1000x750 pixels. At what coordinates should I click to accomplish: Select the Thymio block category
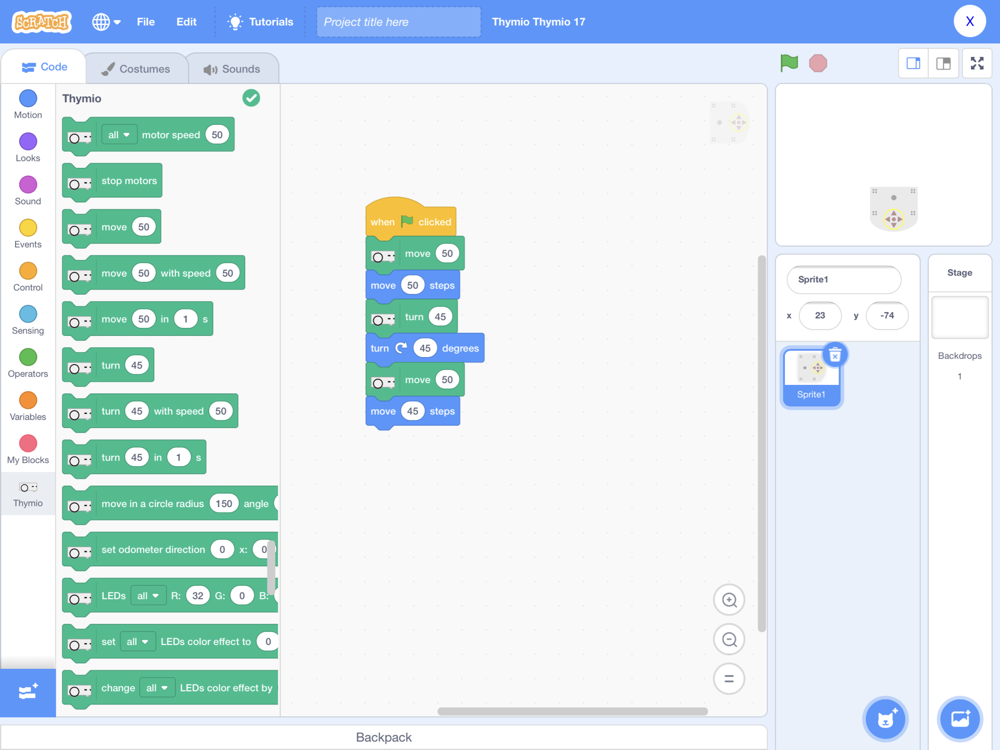click(x=28, y=494)
